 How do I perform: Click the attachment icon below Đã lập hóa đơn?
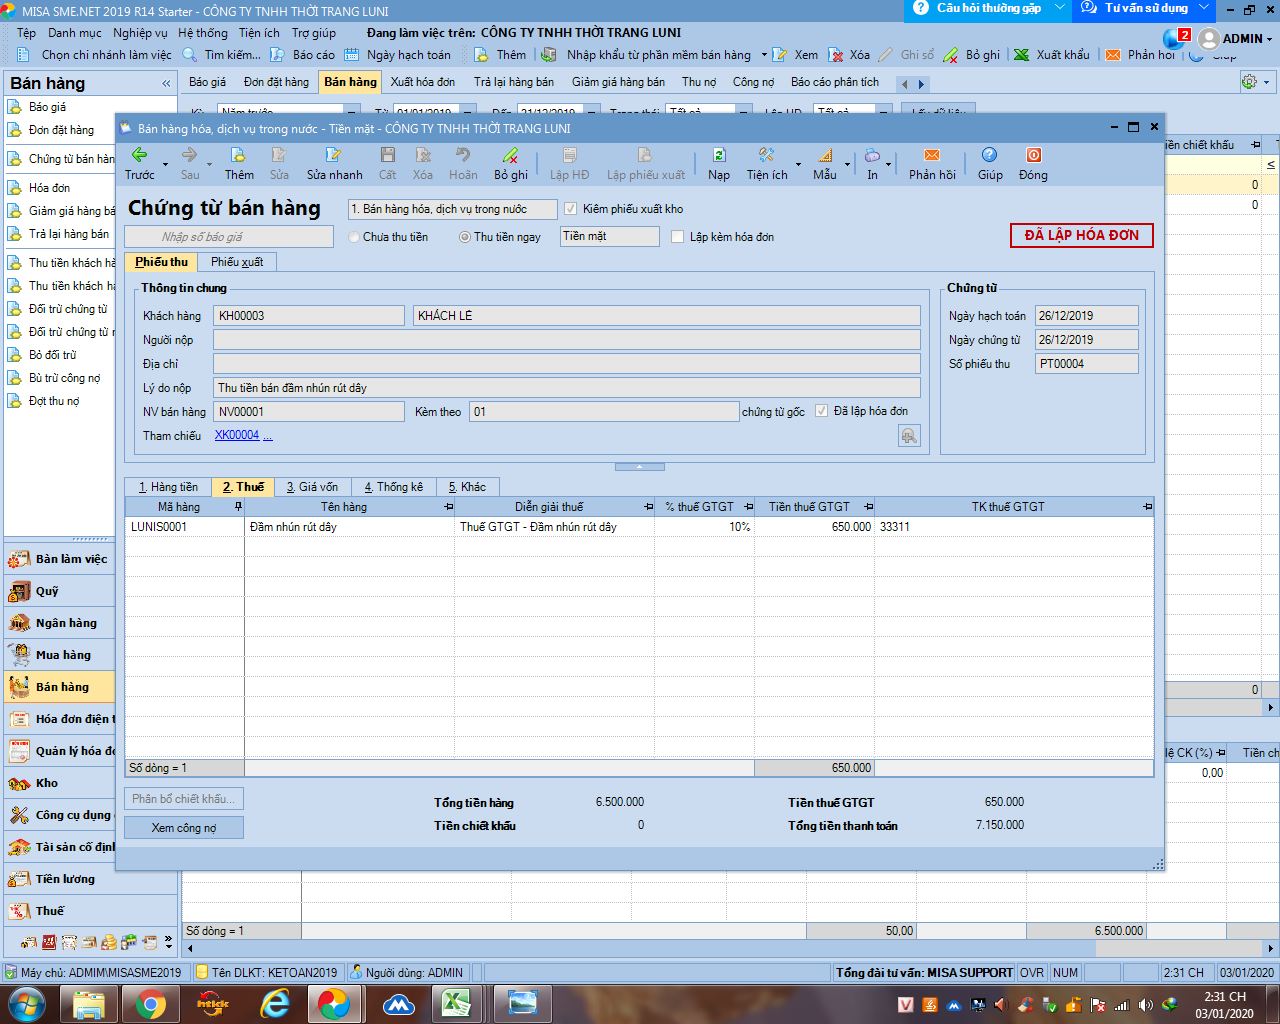[909, 436]
